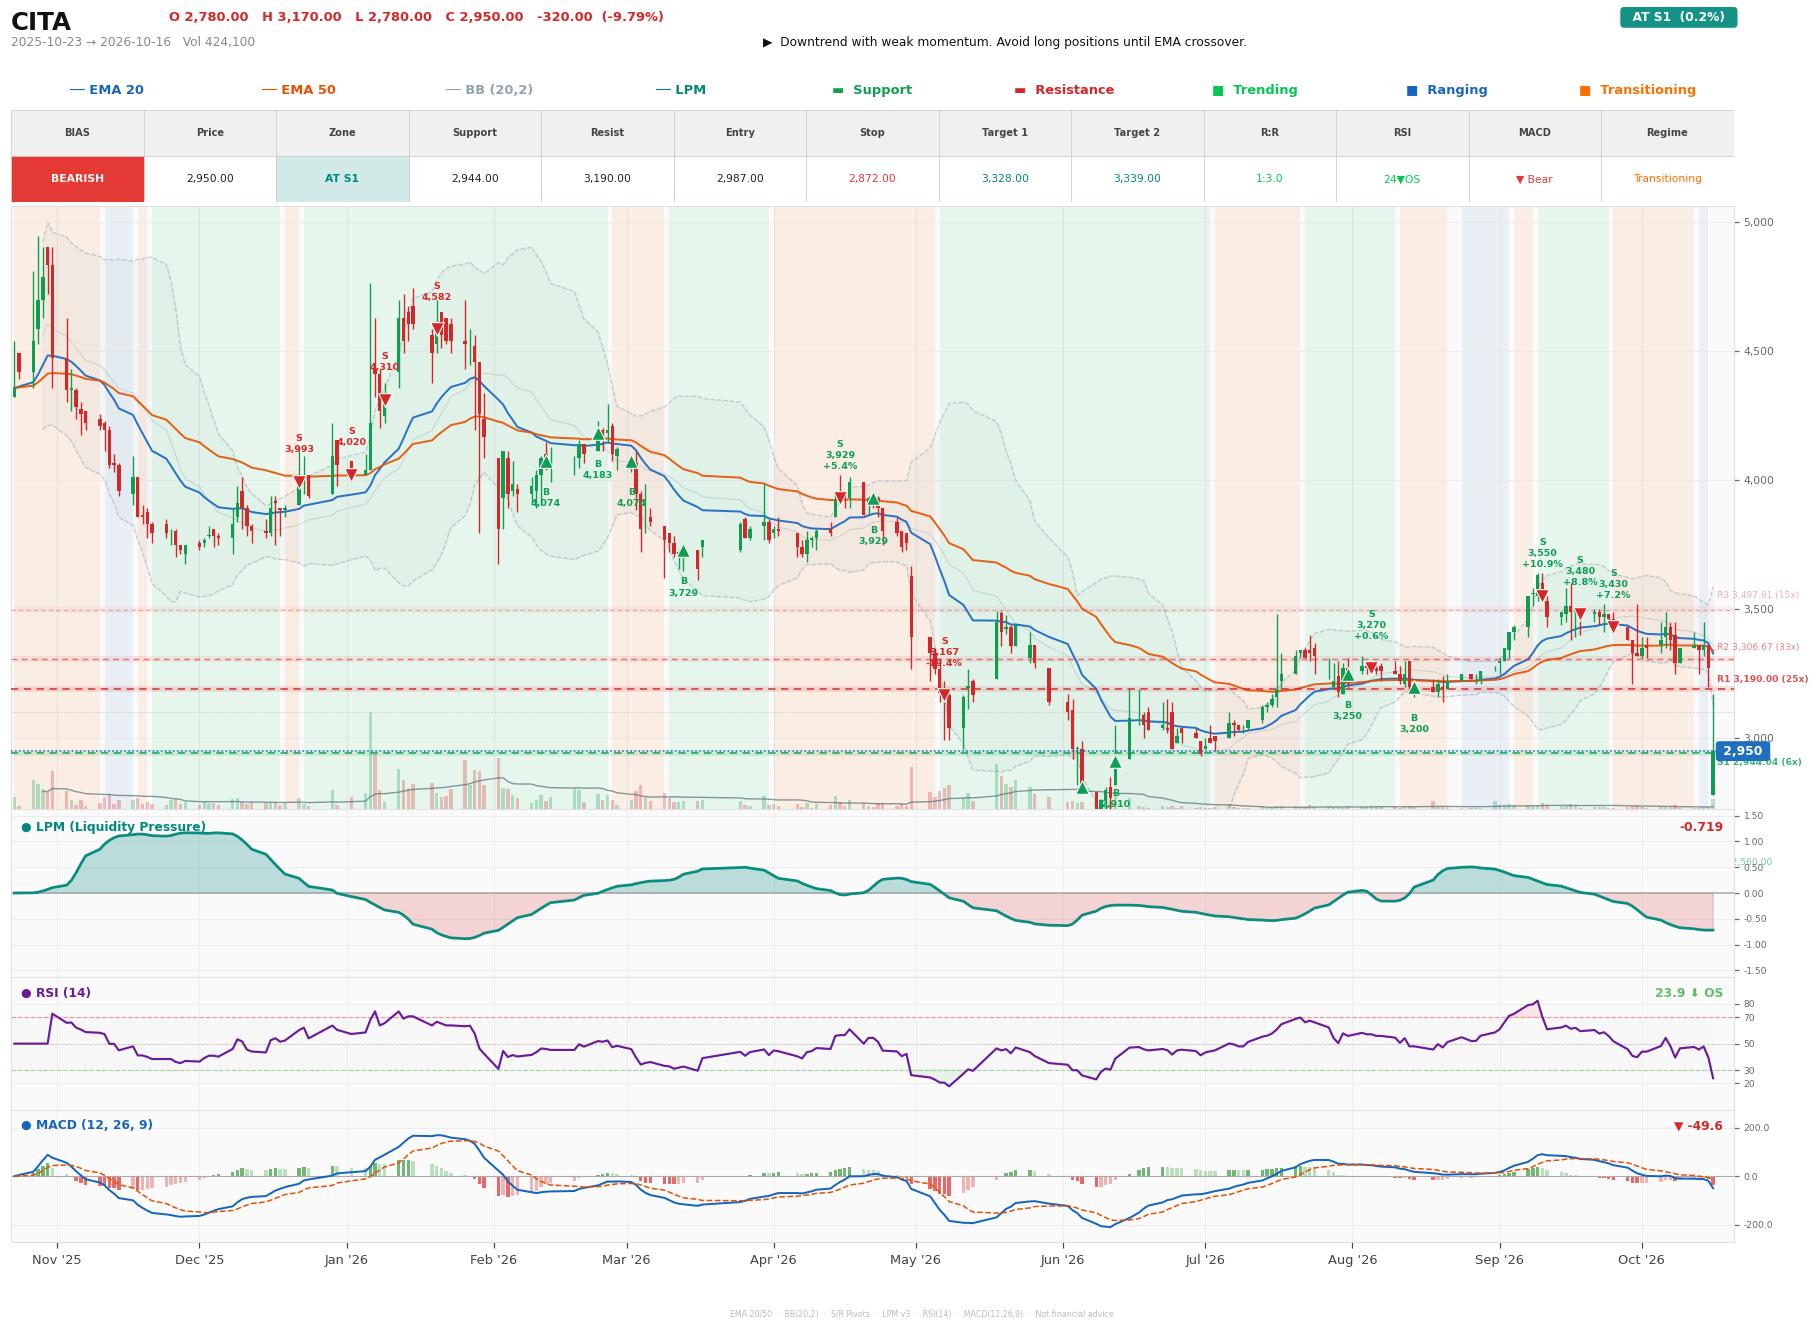Select the EMA 50 legend entry
Image resolution: width=1819 pixels, height=1330 pixels.
click(x=298, y=90)
